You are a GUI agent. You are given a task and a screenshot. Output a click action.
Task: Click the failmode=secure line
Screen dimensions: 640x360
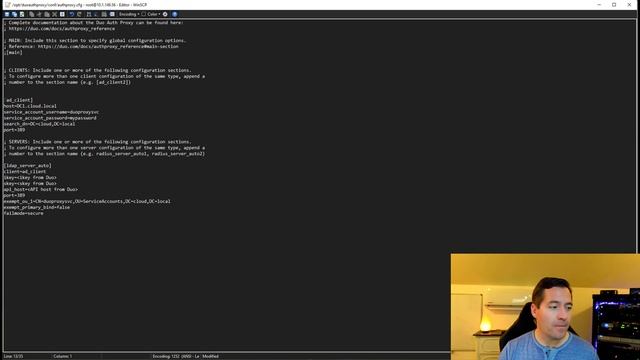pyautogui.click(x=23, y=213)
